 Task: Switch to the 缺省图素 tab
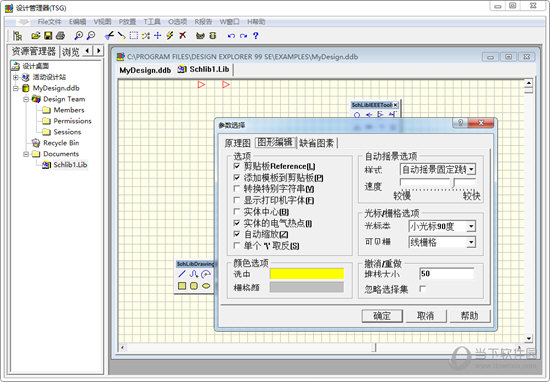click(x=317, y=143)
